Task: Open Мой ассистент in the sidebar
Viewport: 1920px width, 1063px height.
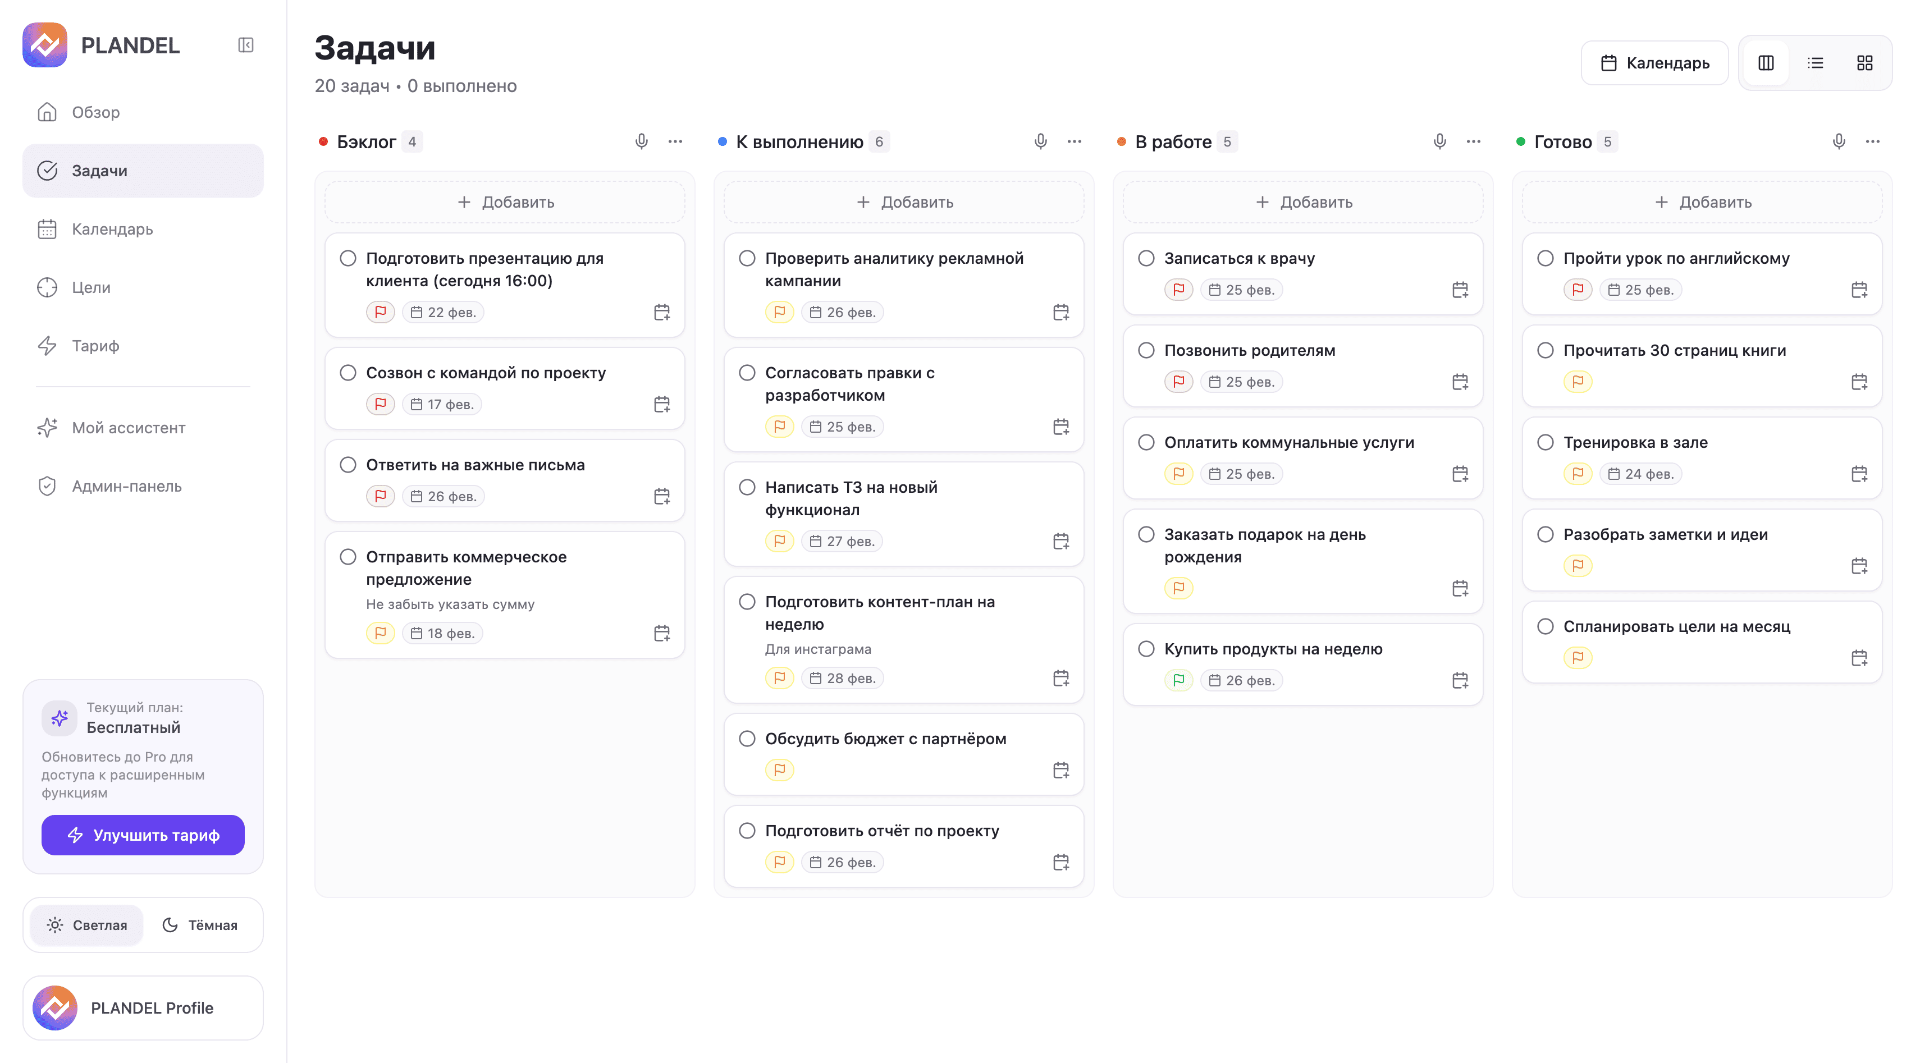Action: (128, 428)
